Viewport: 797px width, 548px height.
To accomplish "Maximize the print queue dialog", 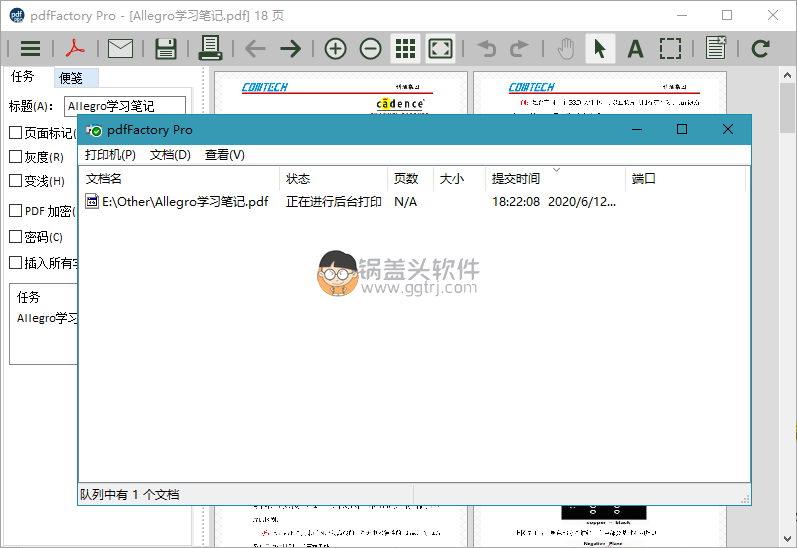I will [x=682, y=130].
